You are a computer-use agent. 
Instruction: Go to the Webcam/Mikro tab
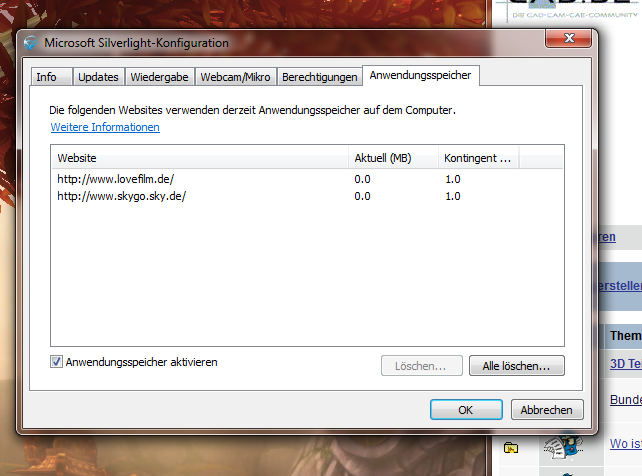pyautogui.click(x=235, y=77)
